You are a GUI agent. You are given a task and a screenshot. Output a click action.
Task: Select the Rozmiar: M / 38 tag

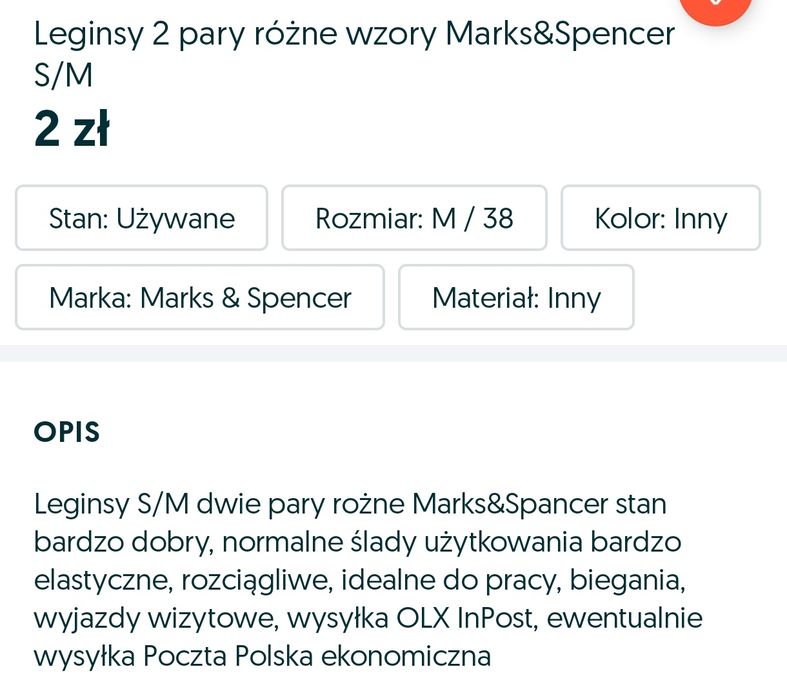tap(414, 218)
